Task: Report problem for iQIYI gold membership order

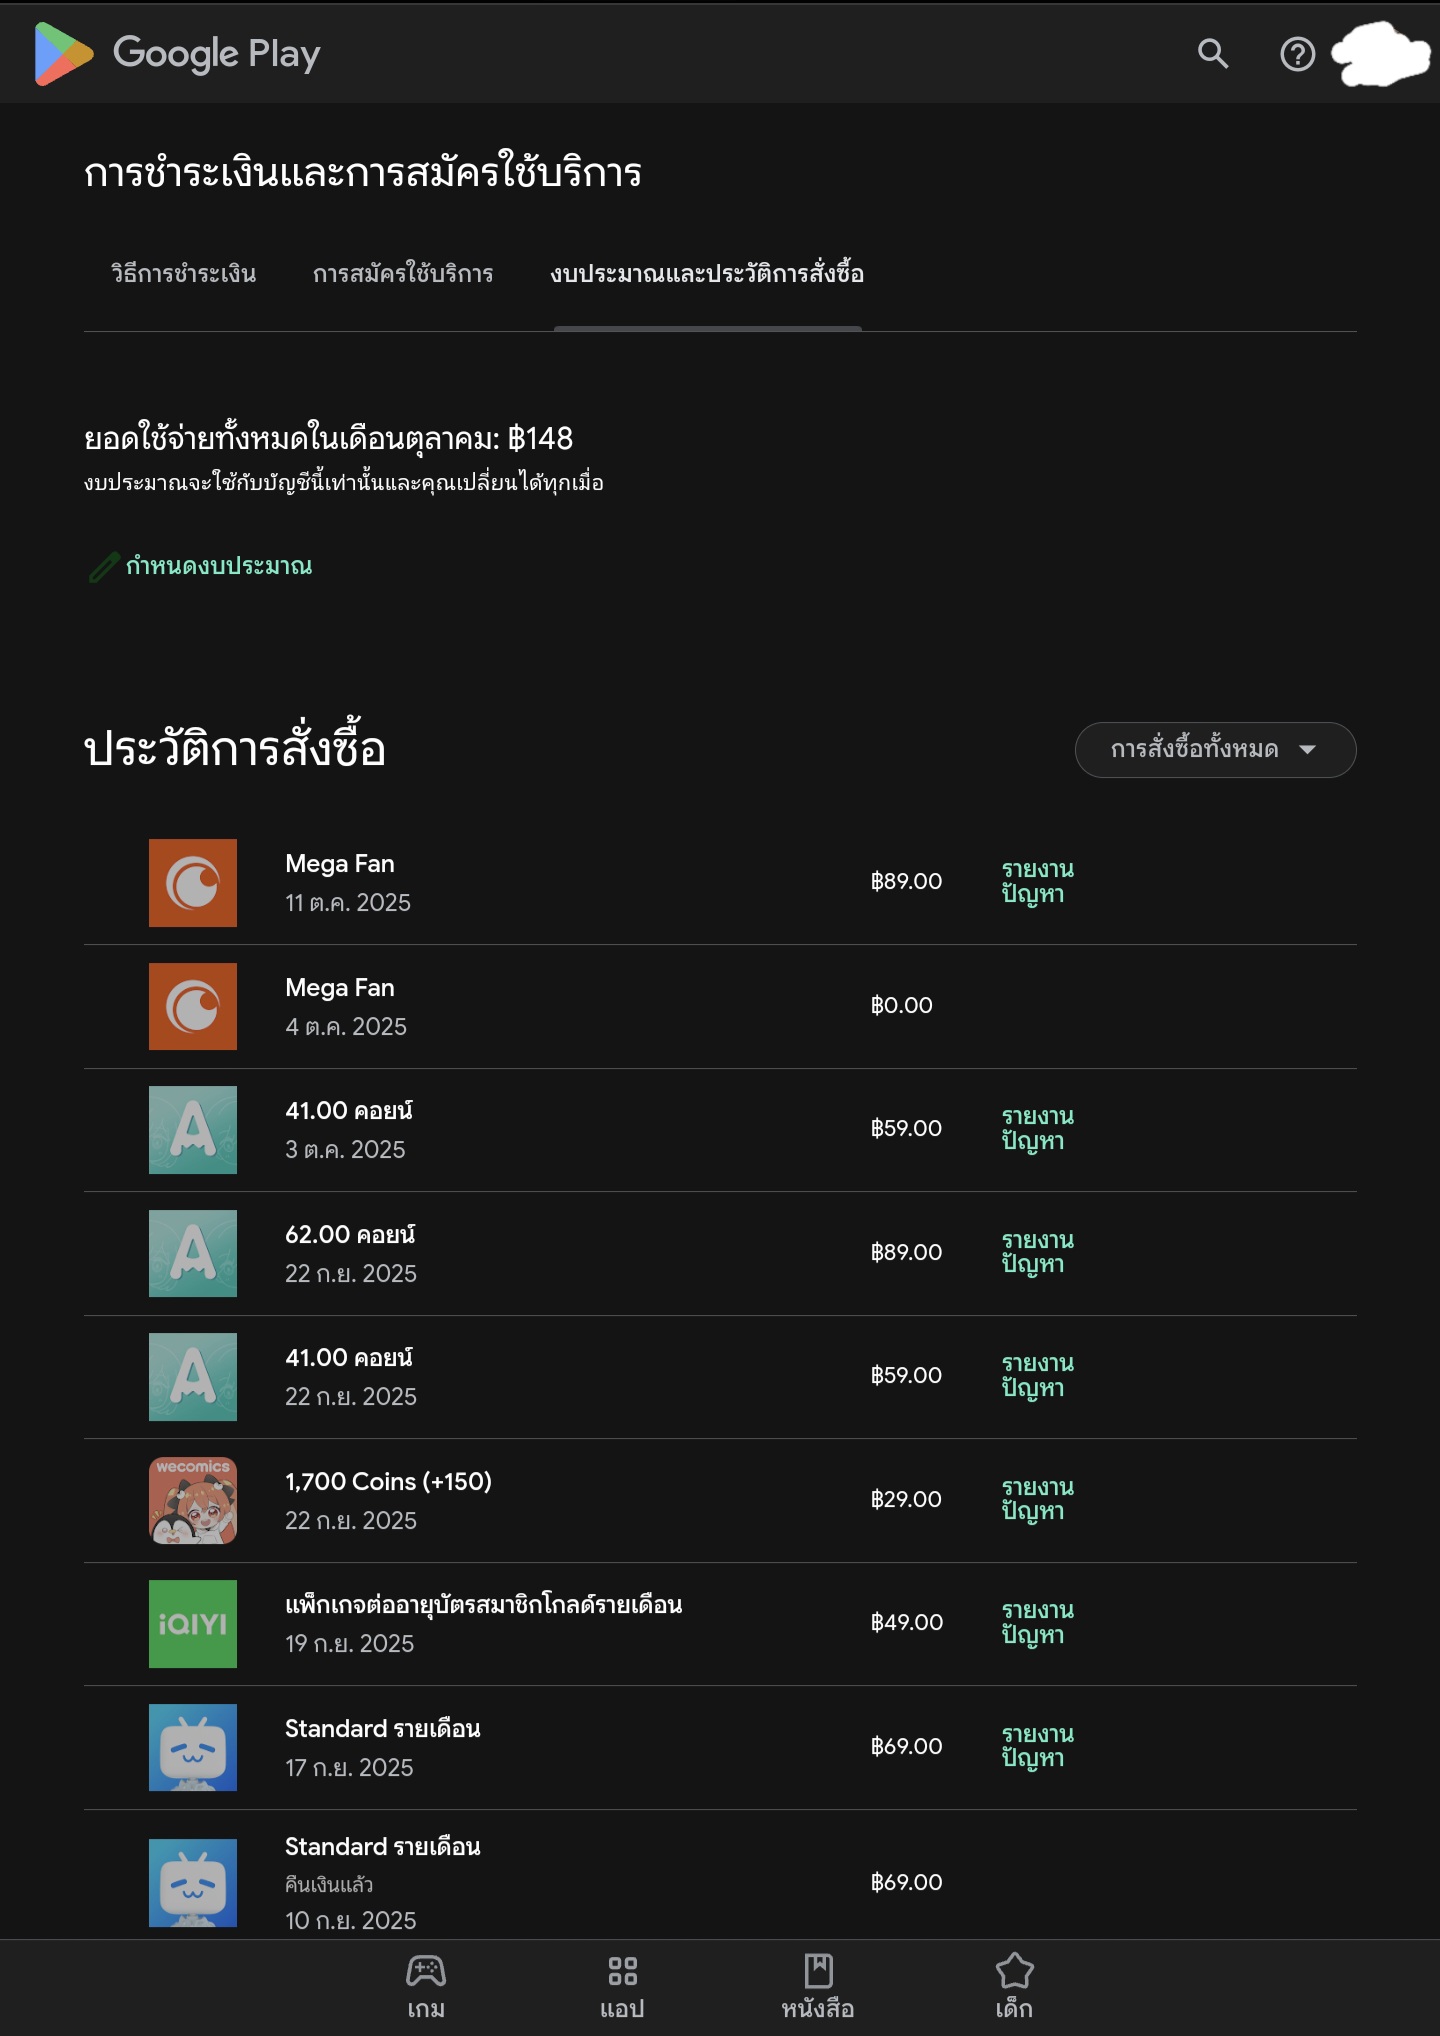Action: pos(1037,1622)
